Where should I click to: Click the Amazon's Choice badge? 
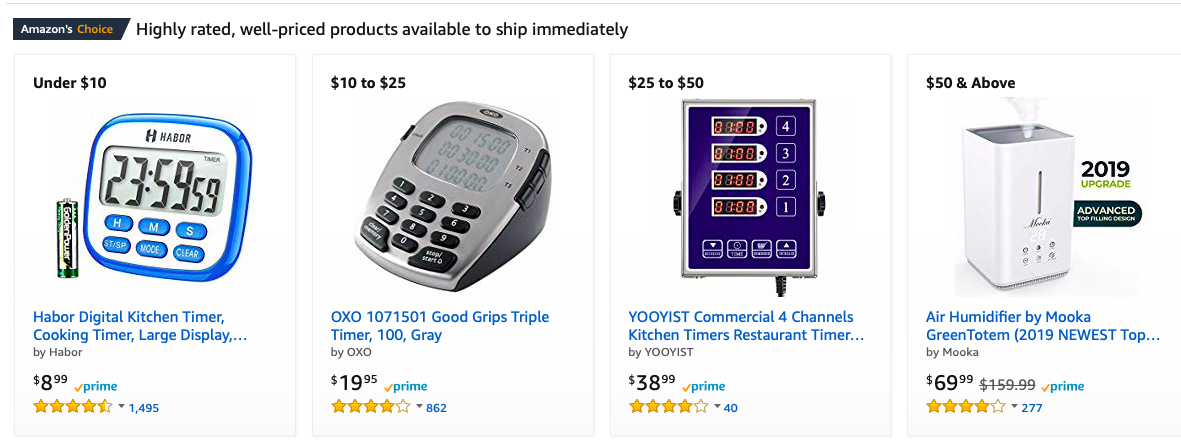coord(70,29)
